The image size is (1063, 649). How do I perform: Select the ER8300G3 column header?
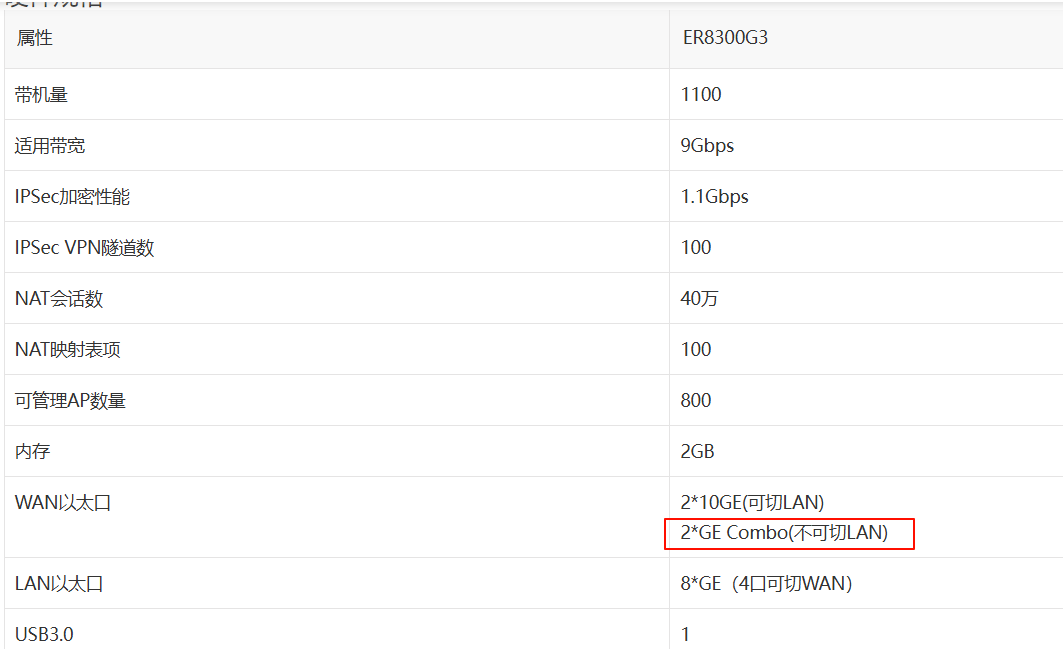click(724, 39)
